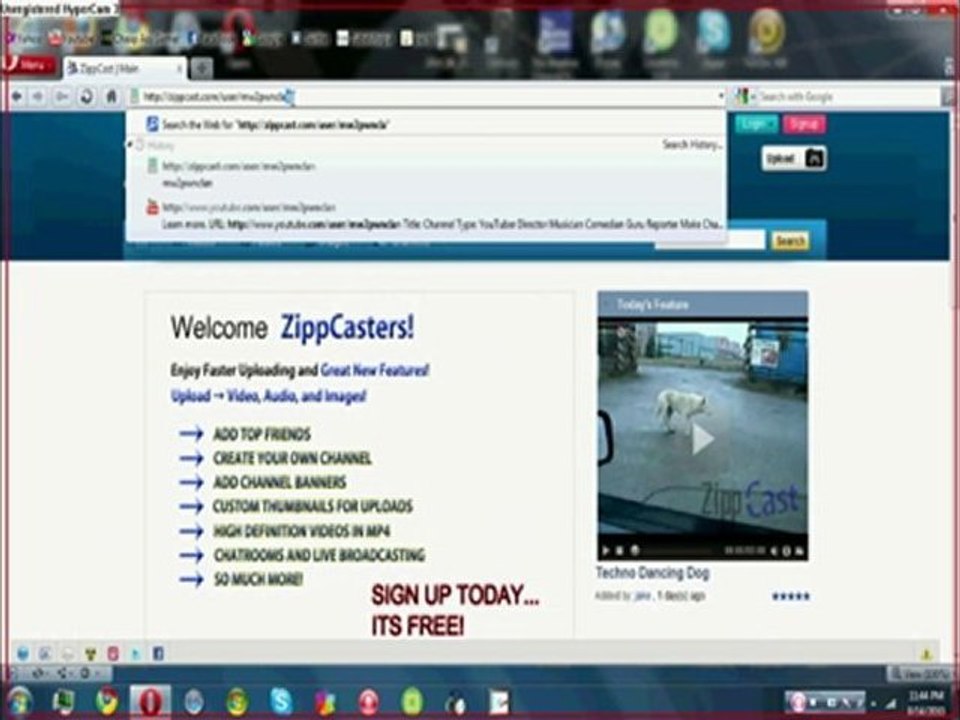The height and width of the screenshot is (720, 960).
Task: Click the pink Signup button
Action: [804, 124]
